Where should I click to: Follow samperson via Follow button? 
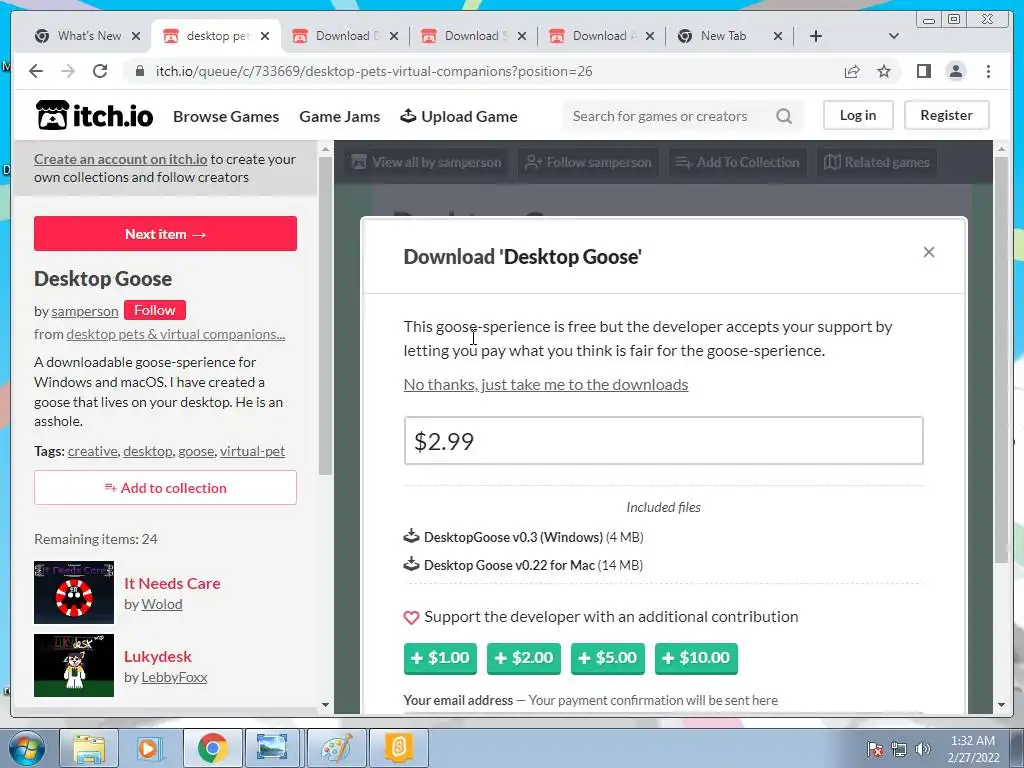(155, 310)
